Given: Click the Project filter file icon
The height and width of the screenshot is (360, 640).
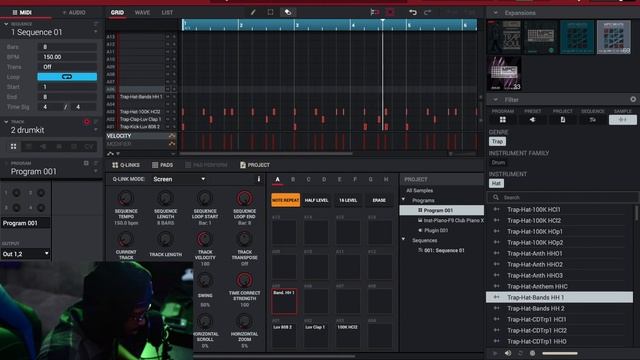Looking at the screenshot, I should coord(562,120).
